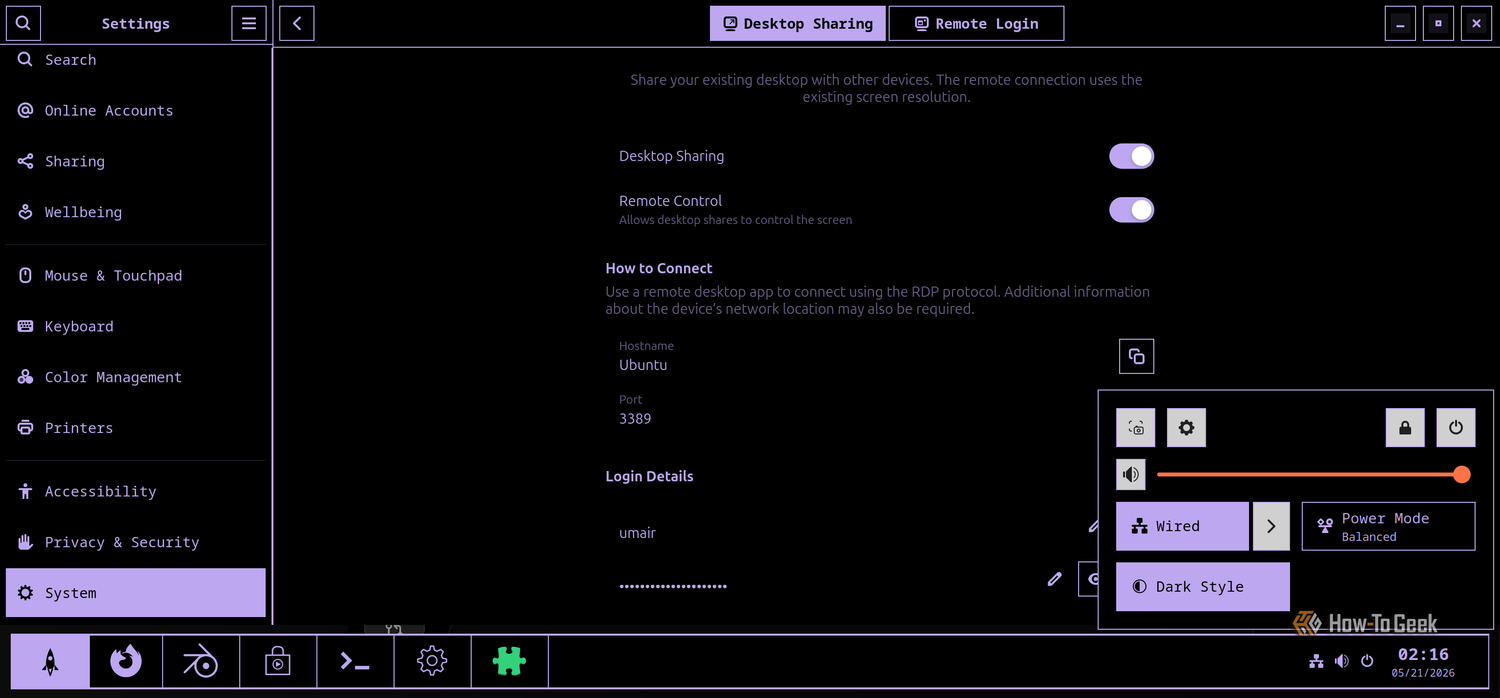Mute volume using the speaker icon
Viewport: 1500px width, 698px height.
pyautogui.click(x=1131, y=474)
